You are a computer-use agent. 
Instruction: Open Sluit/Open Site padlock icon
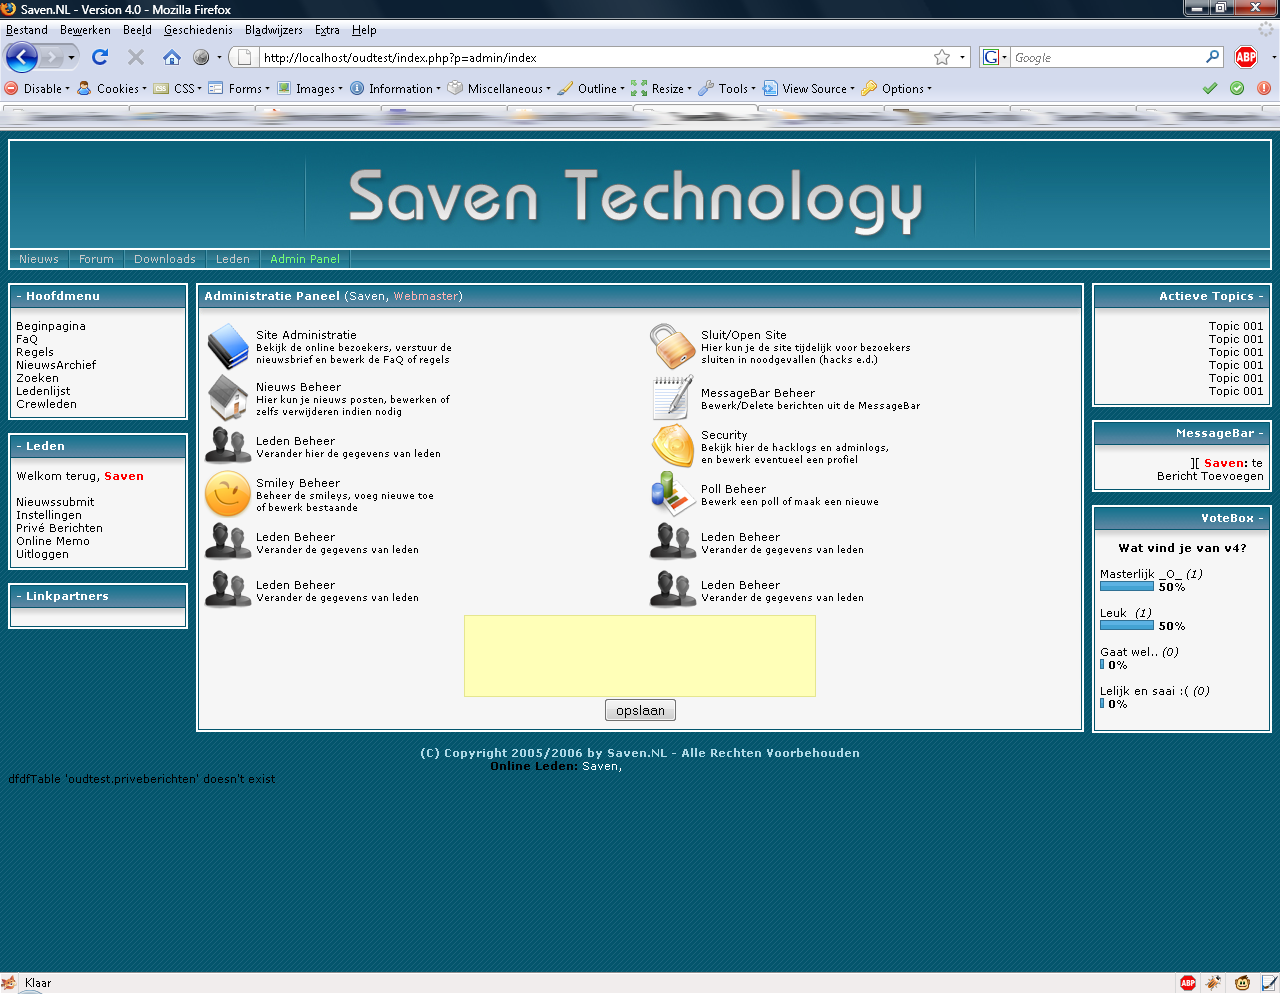(x=672, y=346)
